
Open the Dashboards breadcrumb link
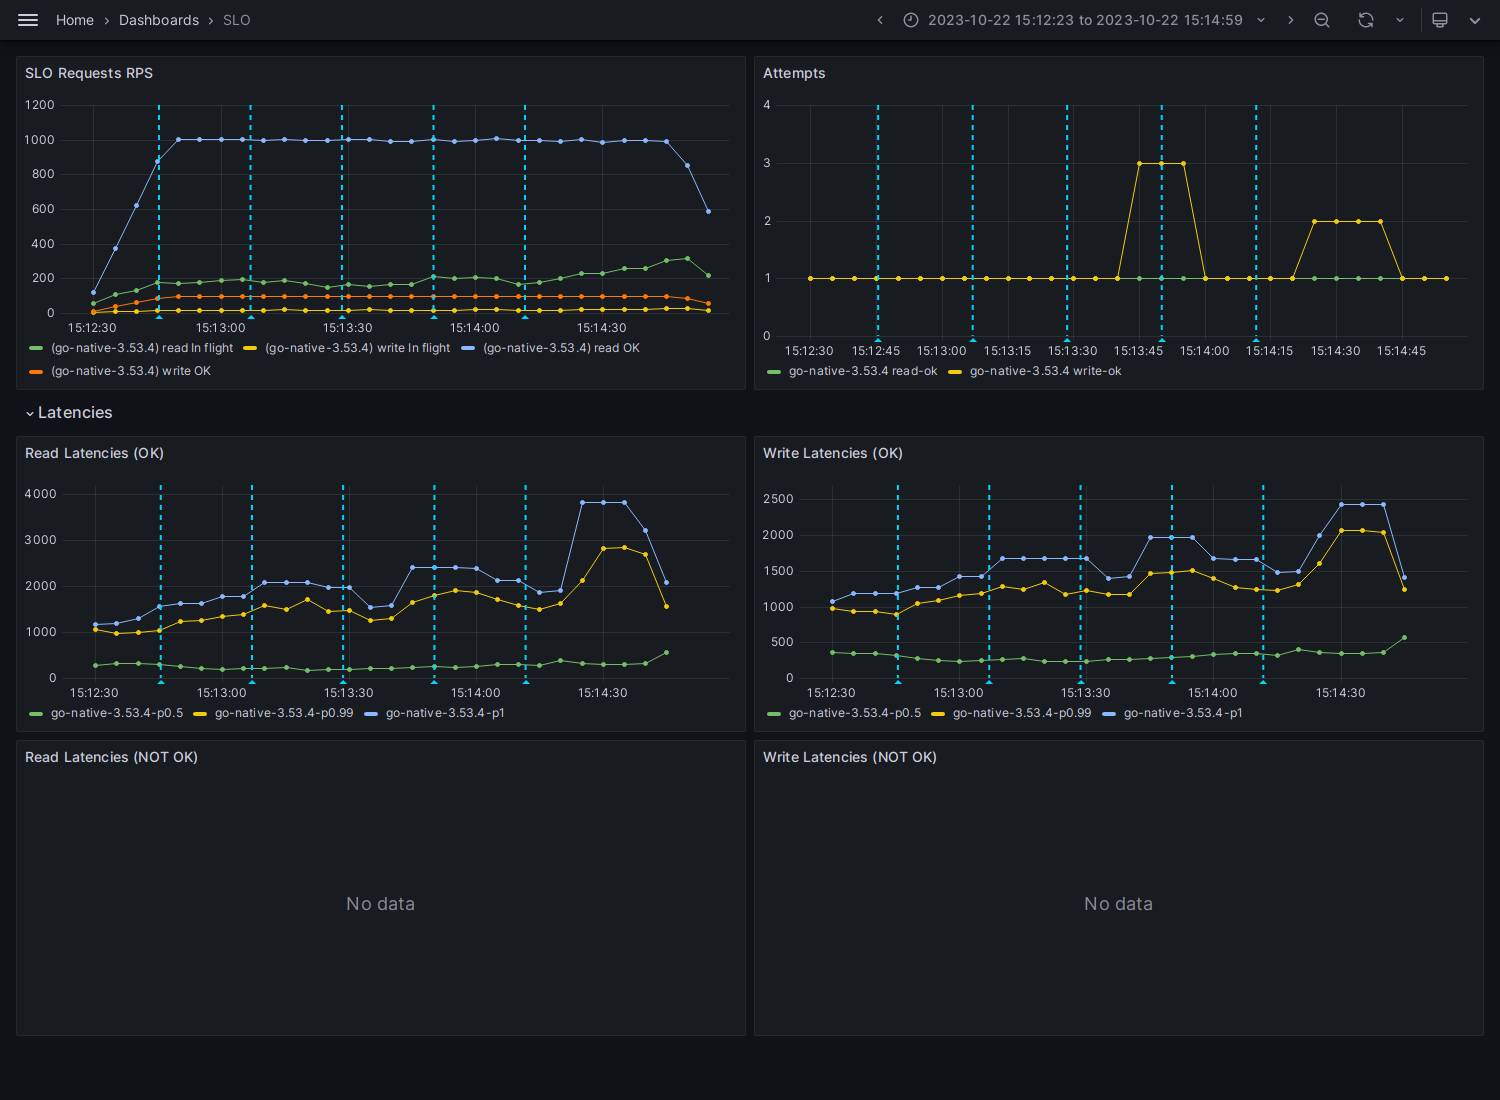point(159,20)
